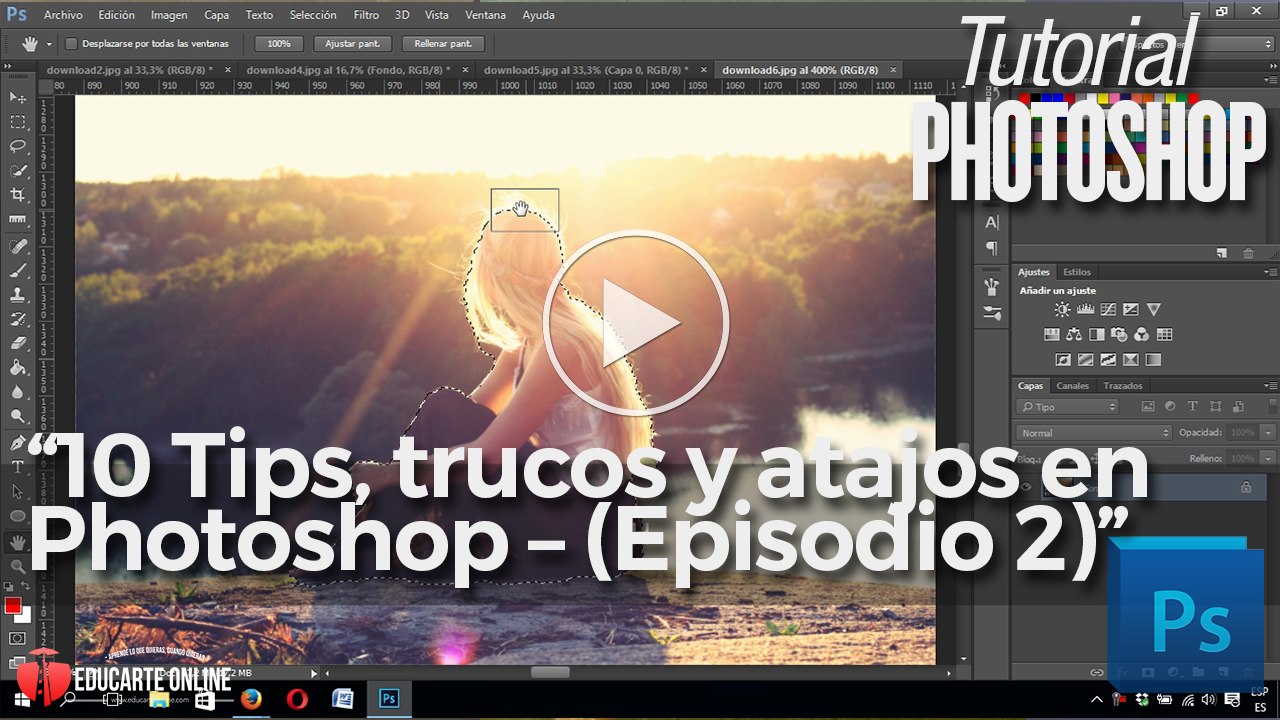Select the History Brush tool
1280x720 pixels.
(x=18, y=319)
